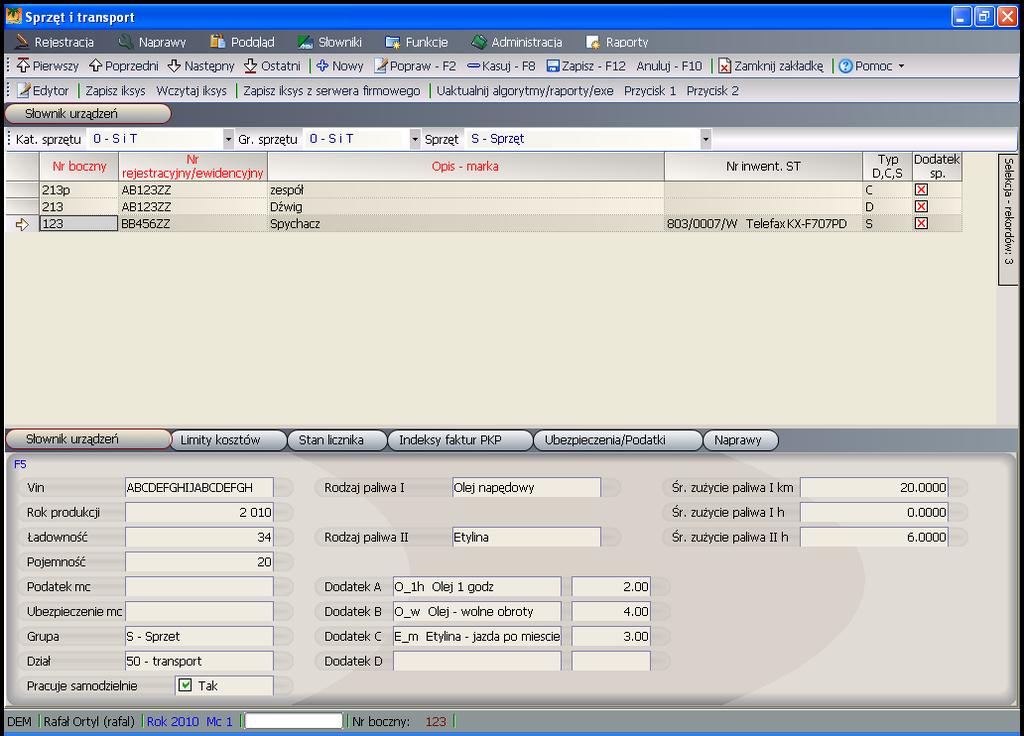Click the Pojemność field
The width and height of the screenshot is (1024, 736).
[x=199, y=562]
